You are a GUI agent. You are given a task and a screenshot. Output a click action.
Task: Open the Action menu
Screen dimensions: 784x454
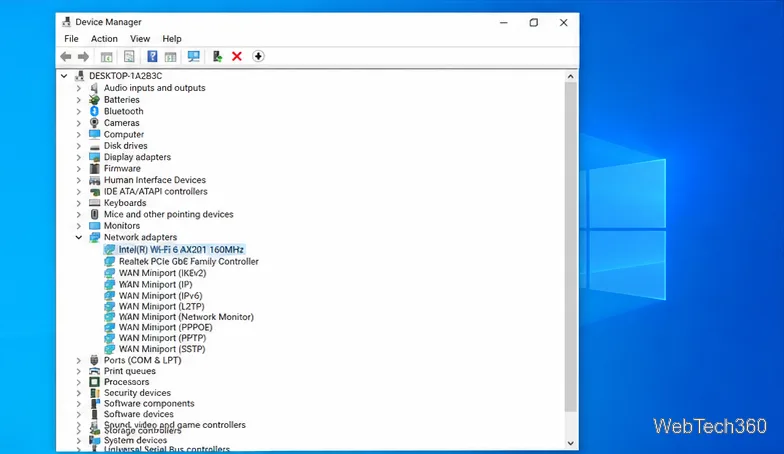(x=104, y=38)
